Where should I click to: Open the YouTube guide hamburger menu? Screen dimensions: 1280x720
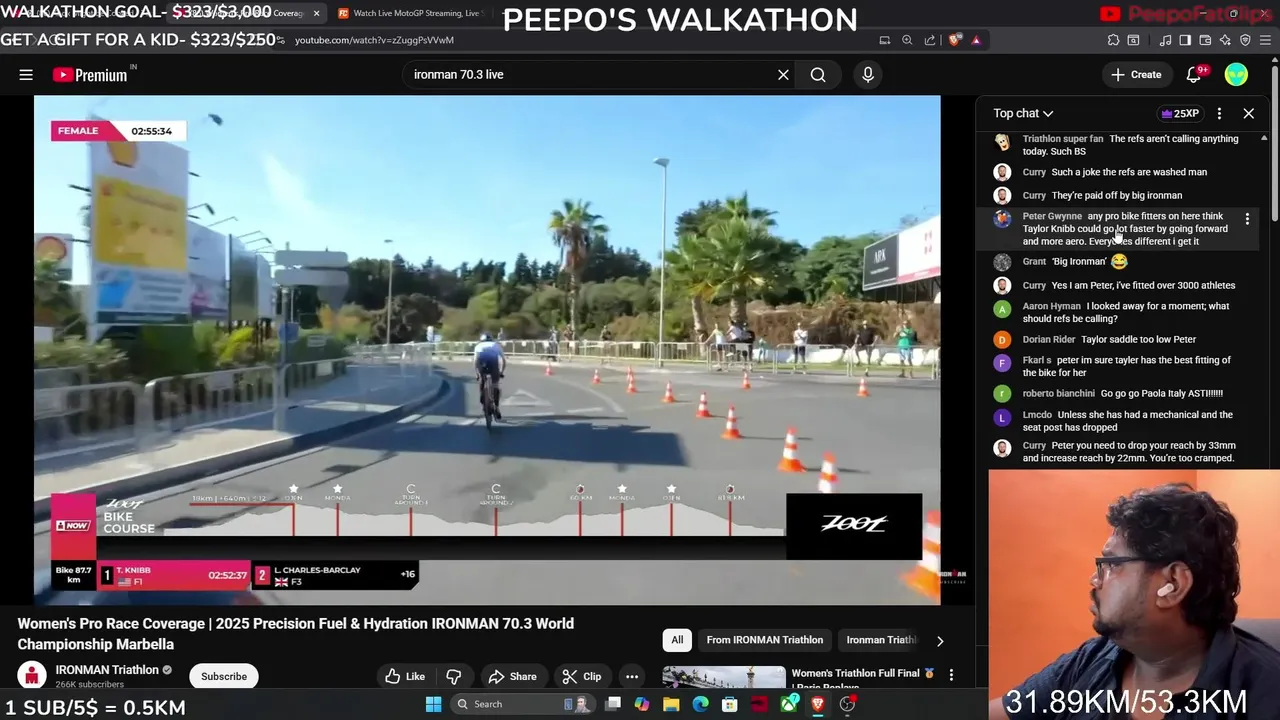[26, 74]
